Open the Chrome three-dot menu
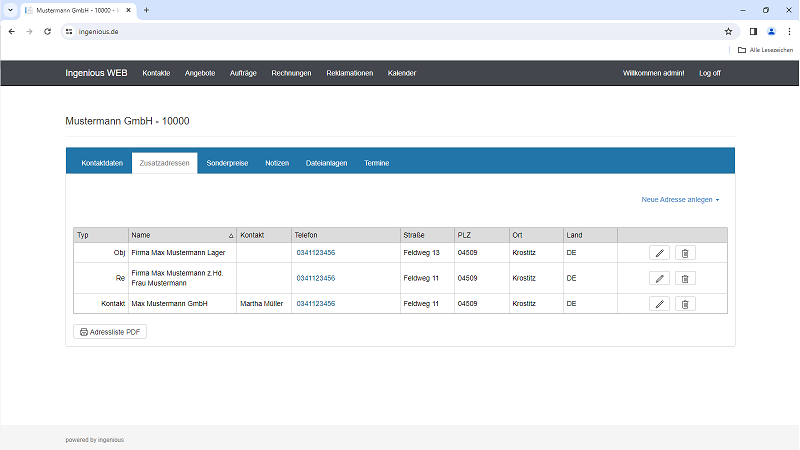 coord(789,32)
